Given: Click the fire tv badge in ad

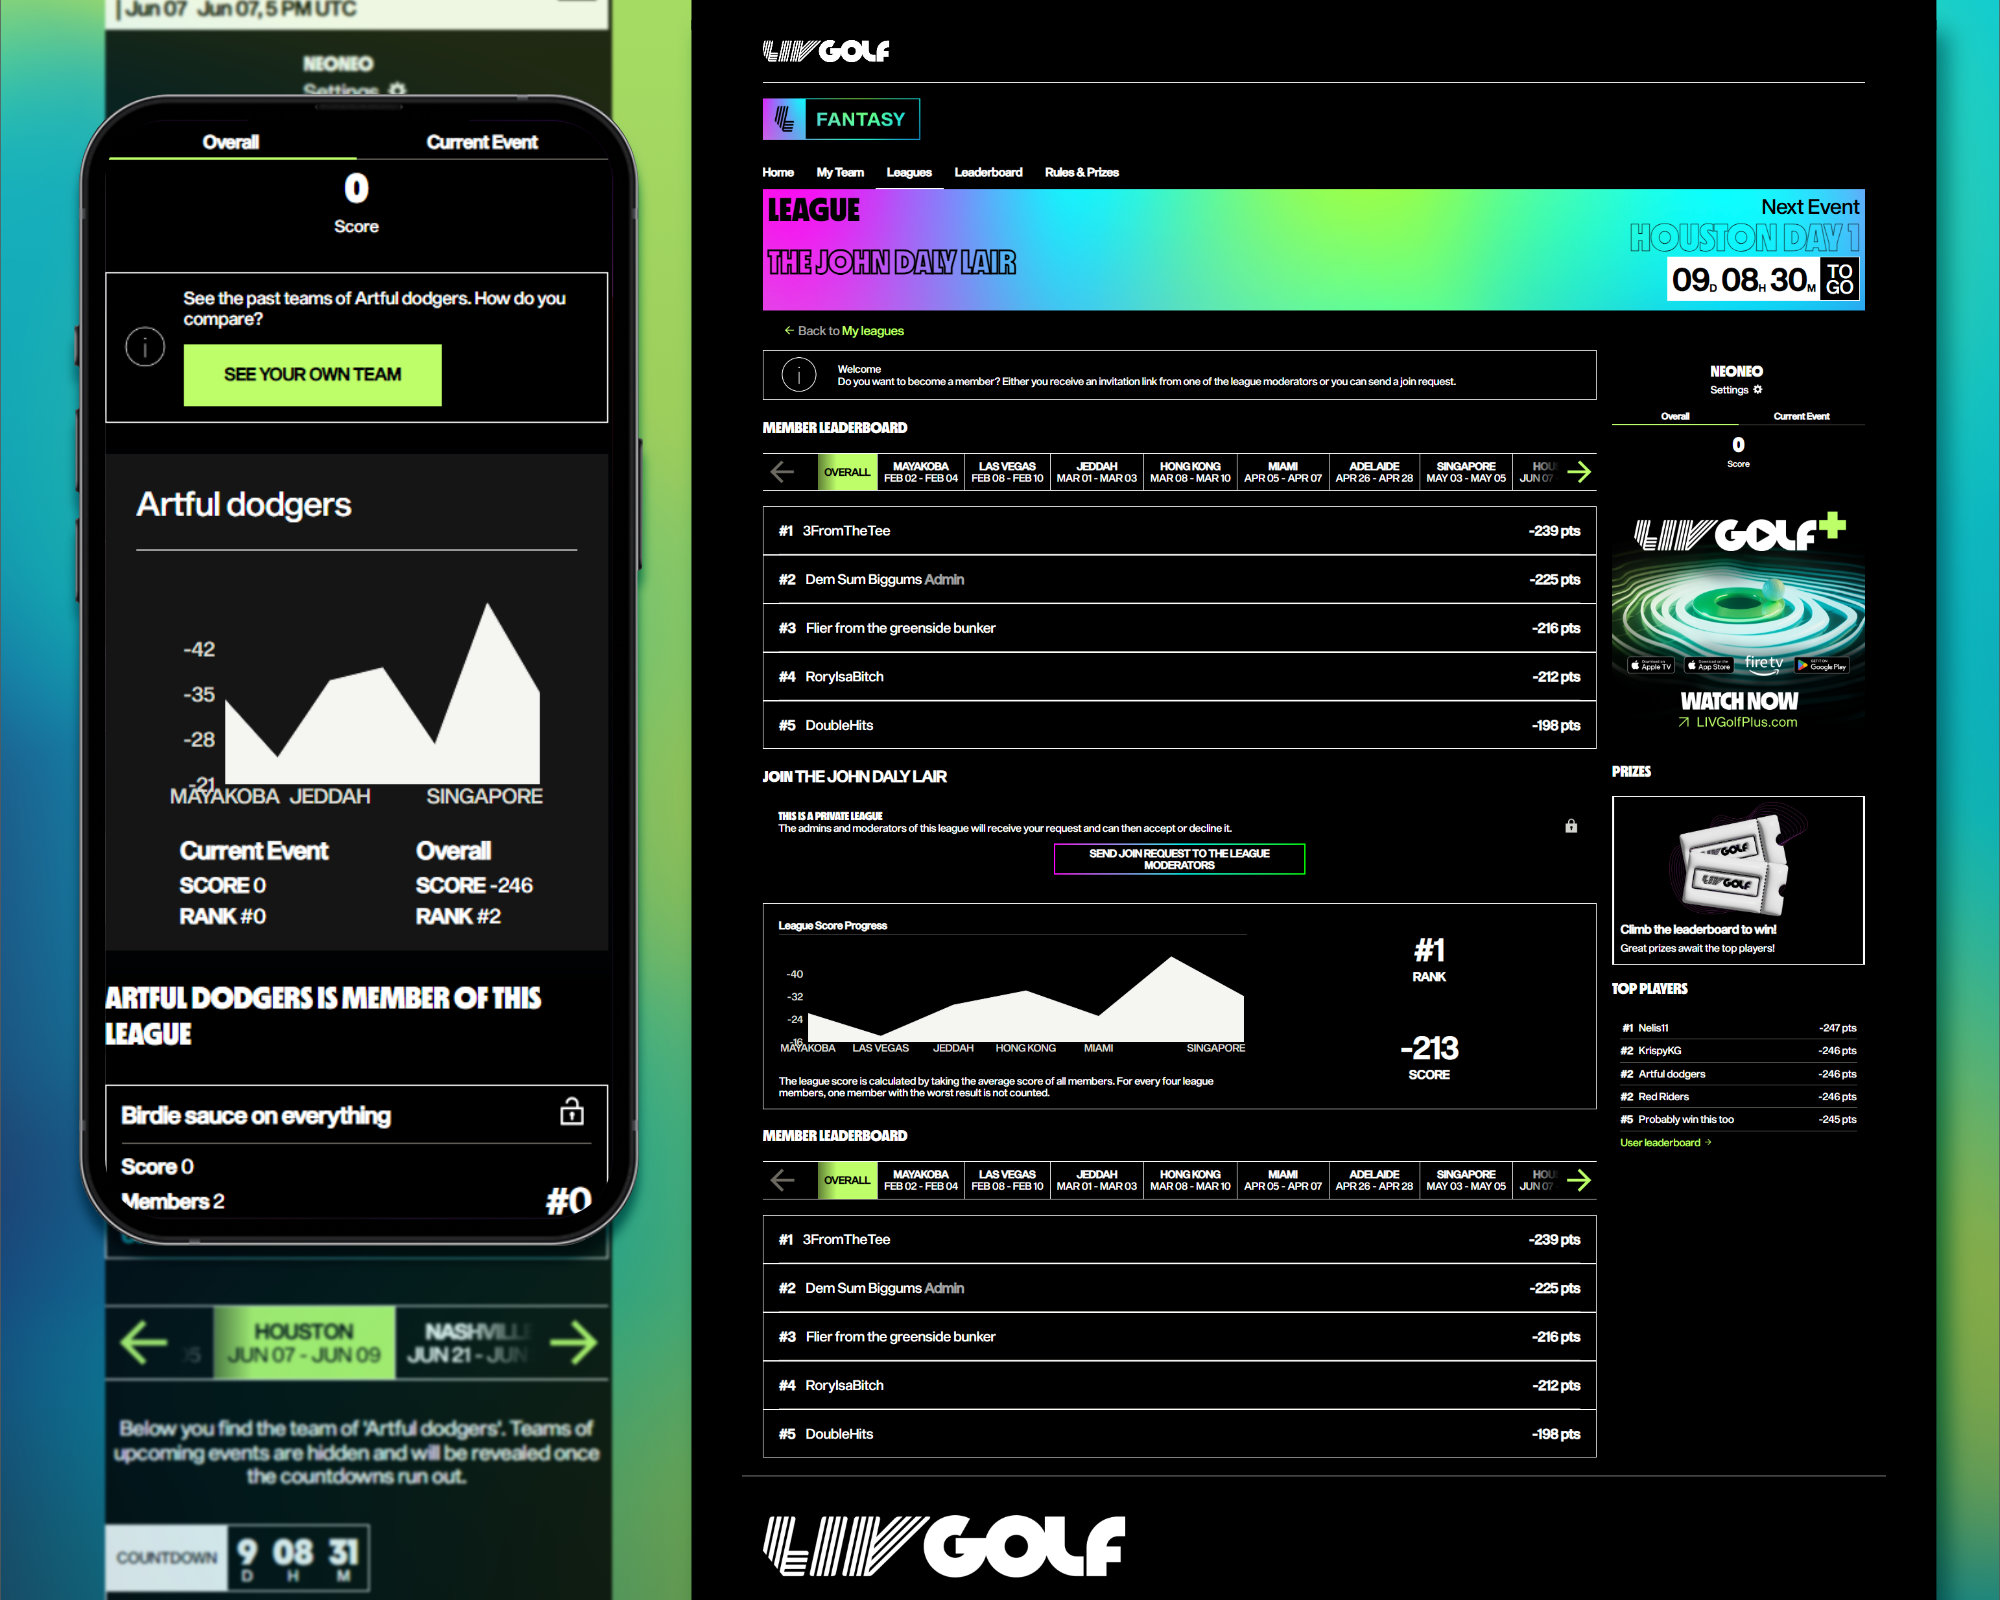Looking at the screenshot, I should (1764, 663).
